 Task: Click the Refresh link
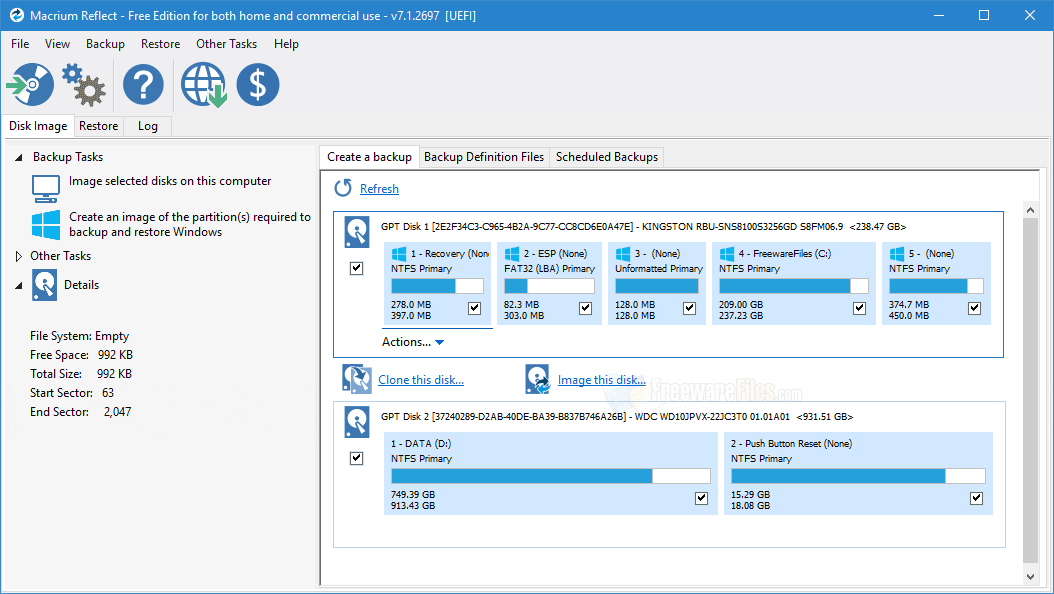coord(379,188)
